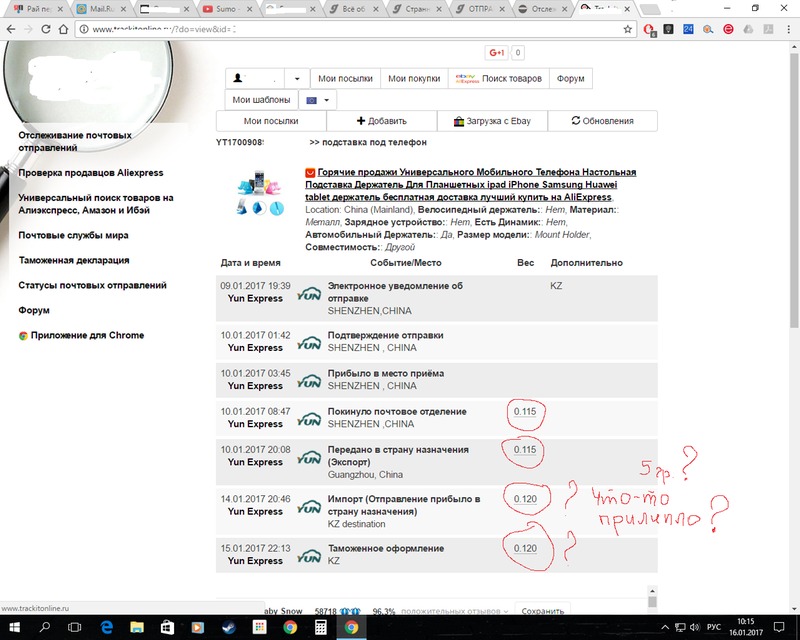
Task: Open Проверка продавцов Aliexpress sidebar link
Action: (91, 172)
